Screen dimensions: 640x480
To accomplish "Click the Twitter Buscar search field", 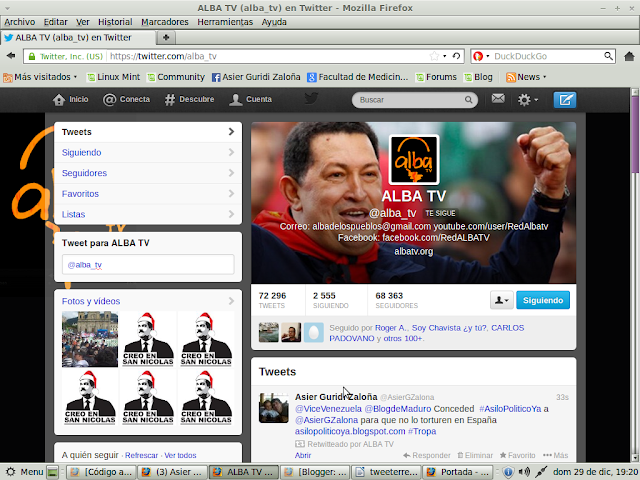I will pyautogui.click(x=415, y=100).
